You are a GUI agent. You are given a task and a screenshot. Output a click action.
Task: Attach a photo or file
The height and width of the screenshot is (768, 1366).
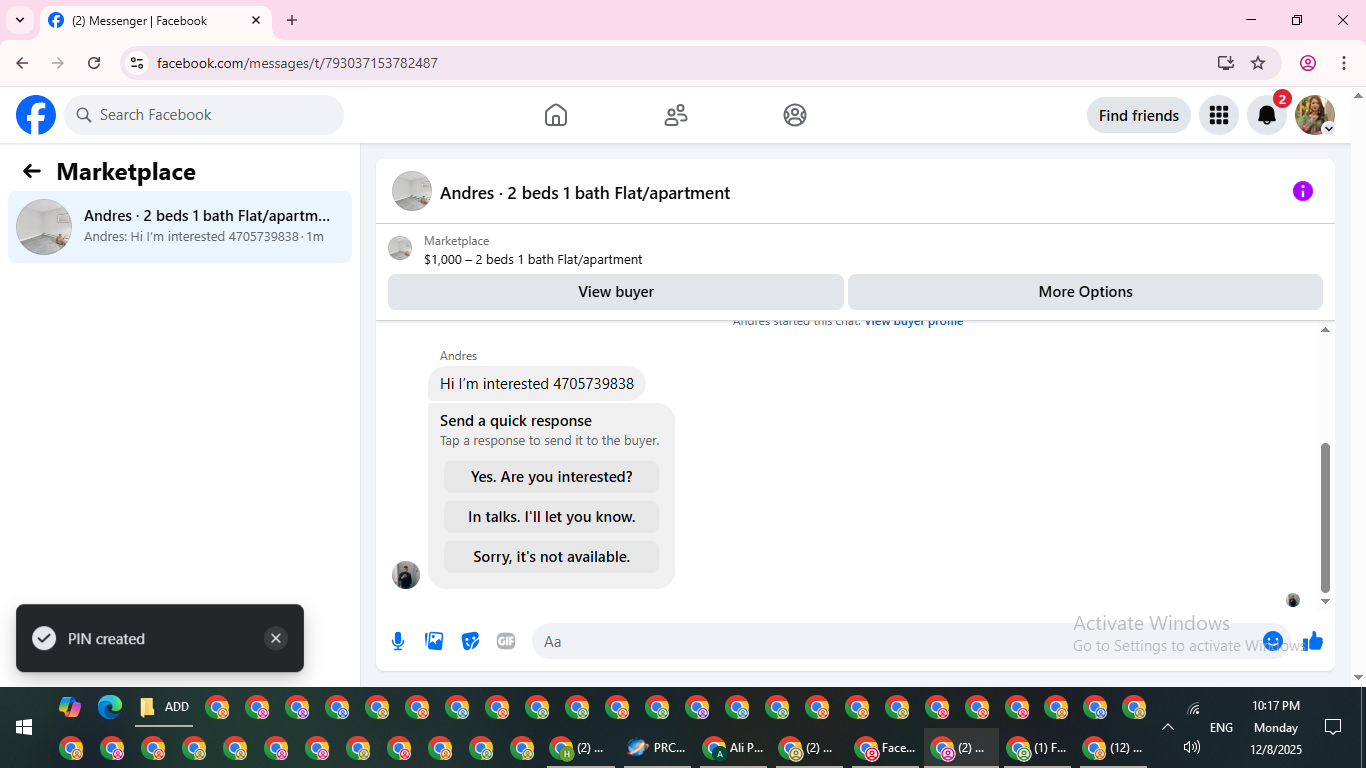[x=434, y=641]
